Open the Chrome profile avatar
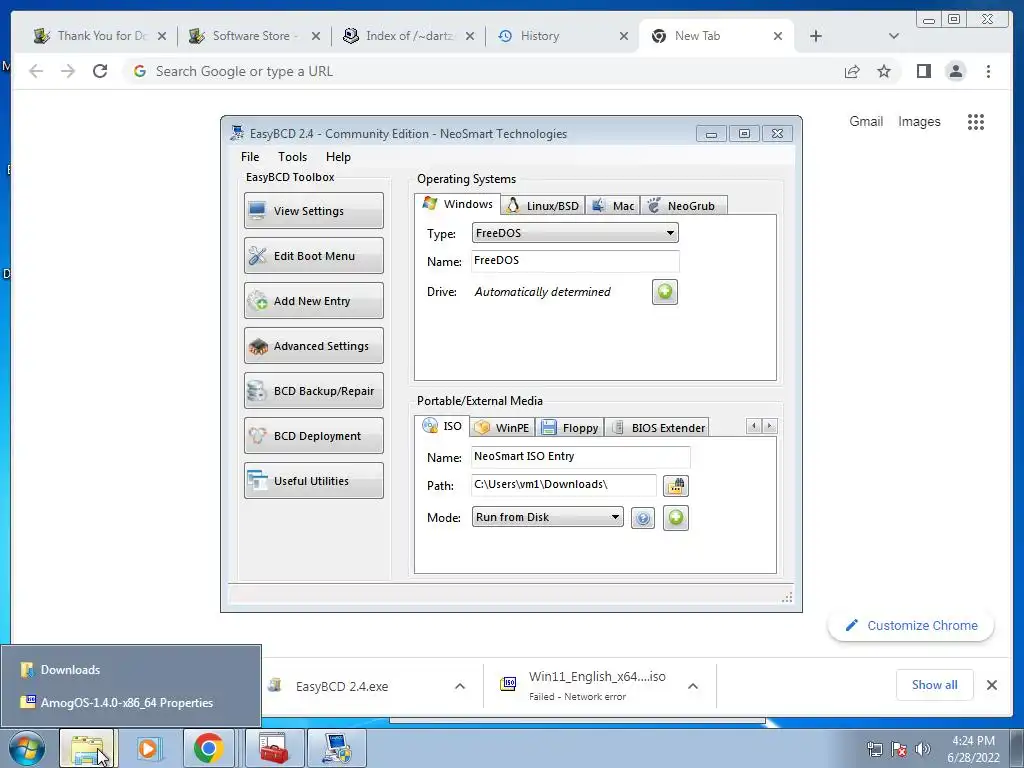 tap(955, 71)
